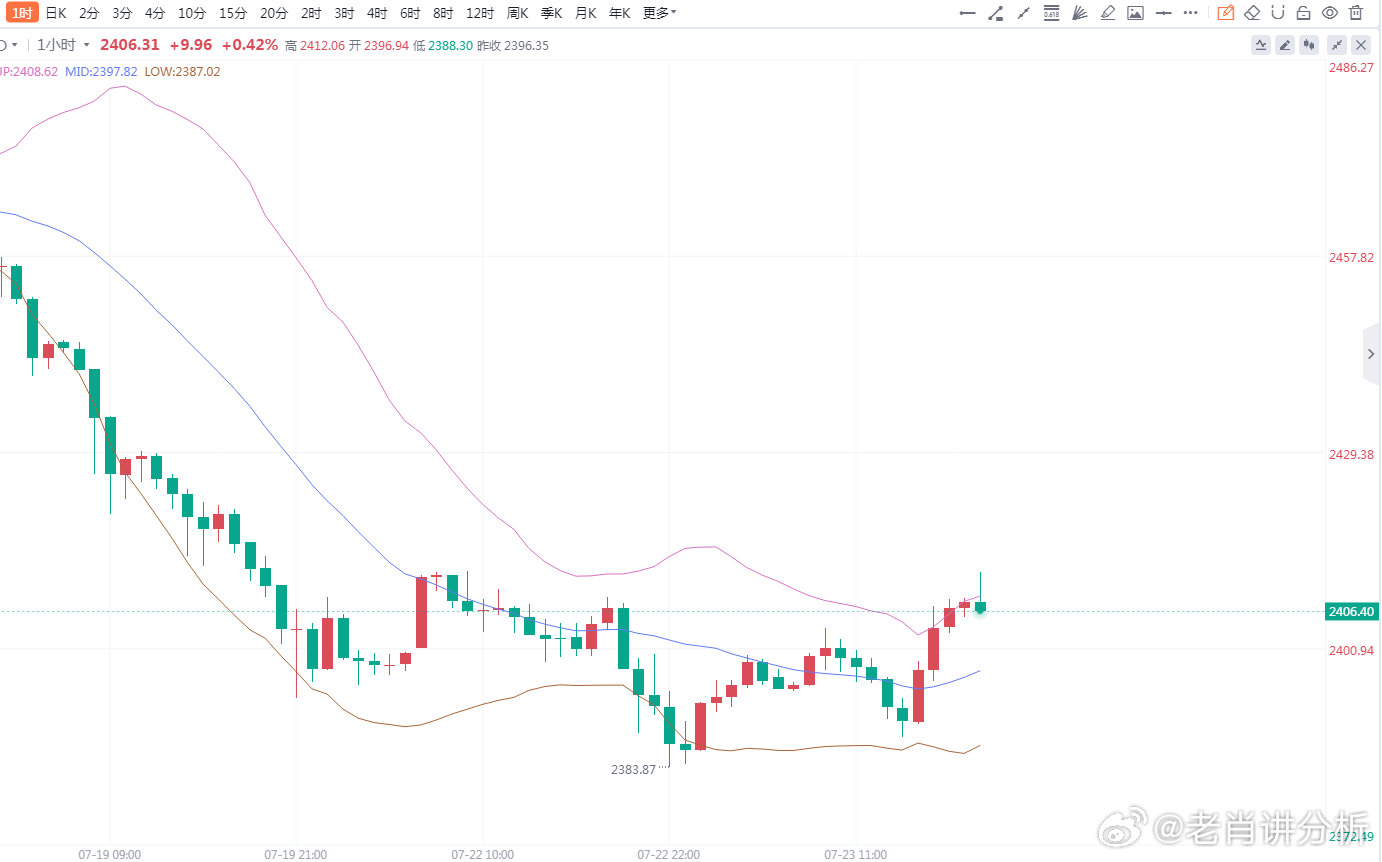This screenshot has width=1382, height=862.
Task: Open the 1小时 period dropdown
Action: point(64,45)
